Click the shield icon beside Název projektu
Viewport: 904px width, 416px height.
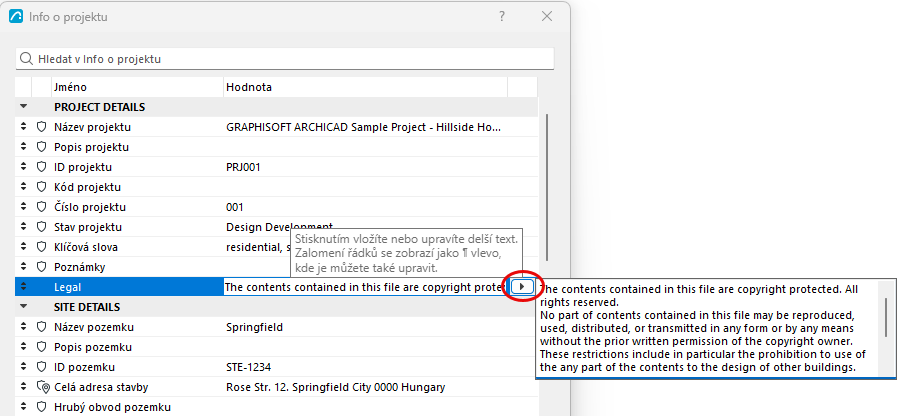pyautogui.click(x=41, y=127)
